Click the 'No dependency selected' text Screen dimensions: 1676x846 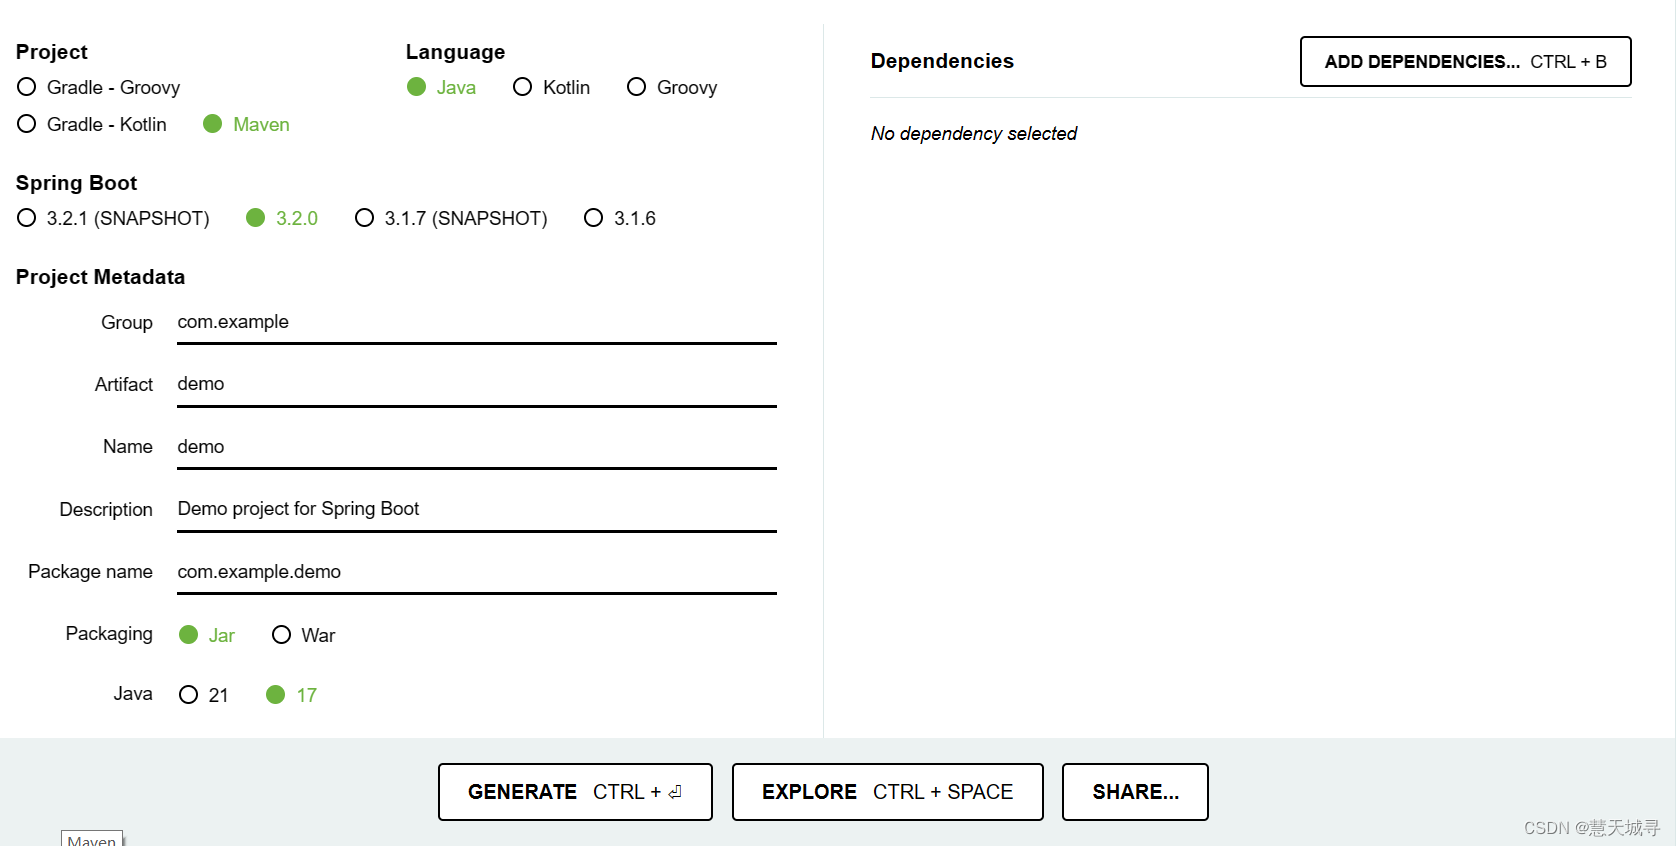973,134
